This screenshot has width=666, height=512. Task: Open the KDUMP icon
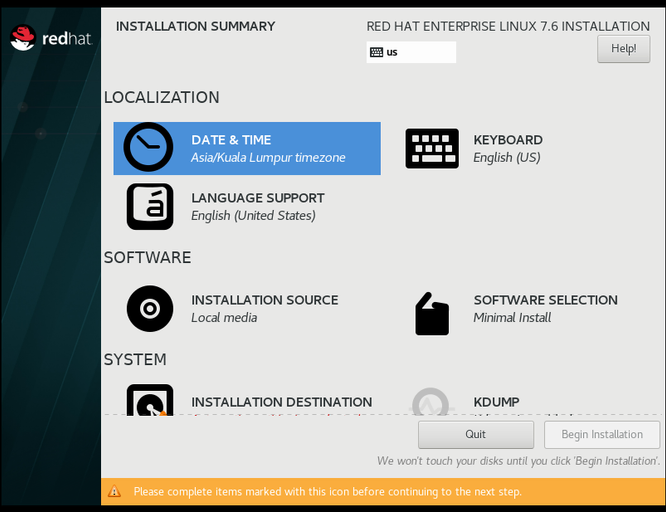[431, 402]
